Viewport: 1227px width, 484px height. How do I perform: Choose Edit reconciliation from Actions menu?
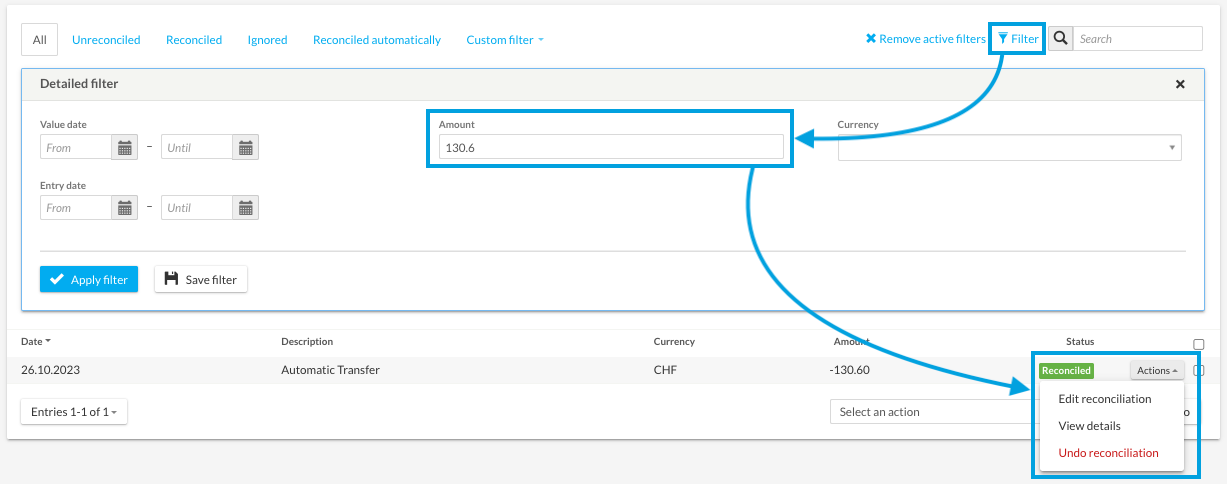click(x=1104, y=398)
